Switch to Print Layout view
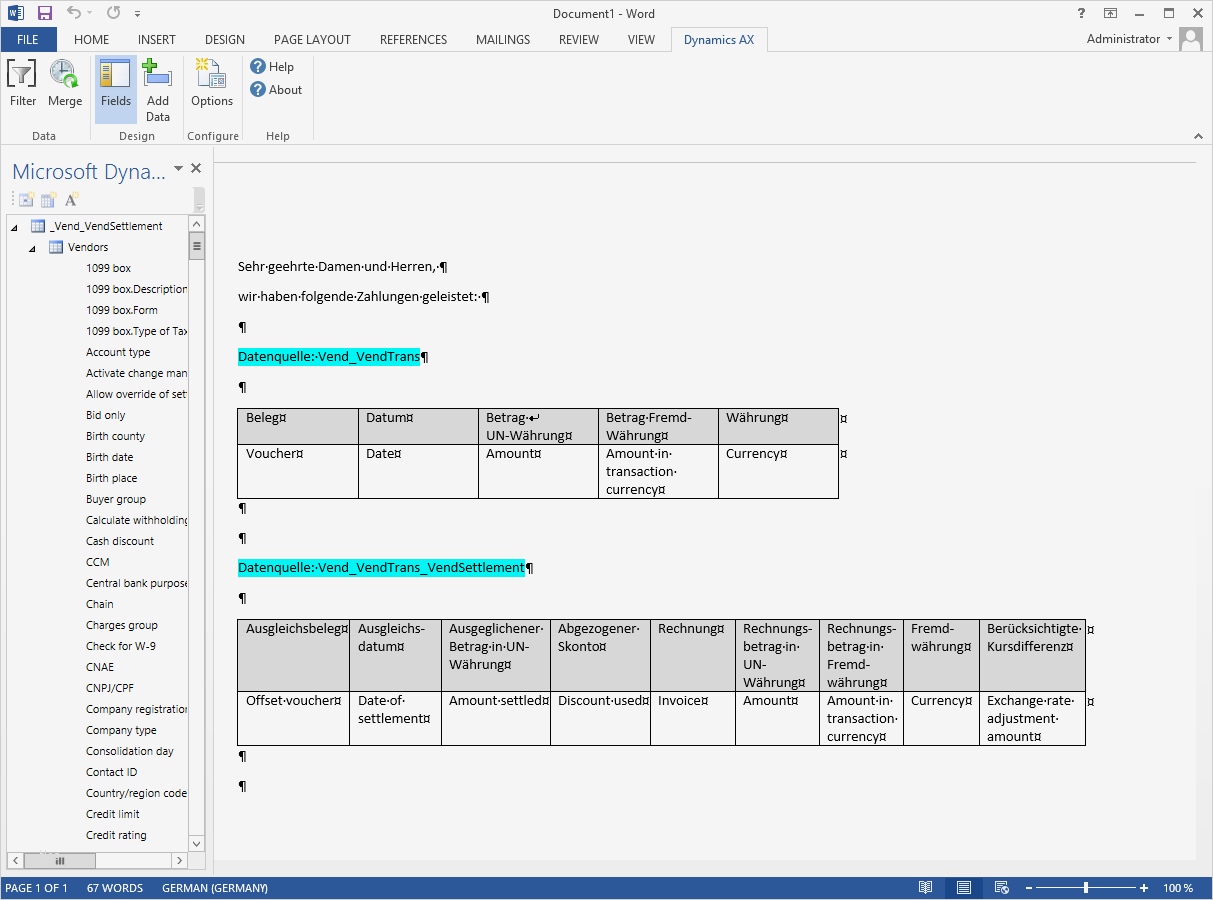 (963, 888)
